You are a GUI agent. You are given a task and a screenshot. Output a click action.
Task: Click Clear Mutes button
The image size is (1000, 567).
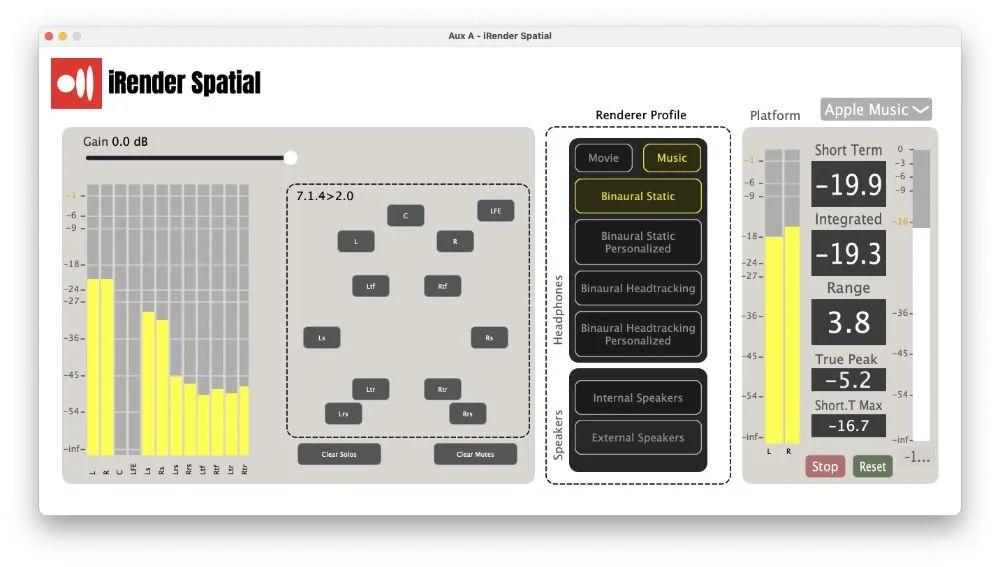click(x=475, y=455)
